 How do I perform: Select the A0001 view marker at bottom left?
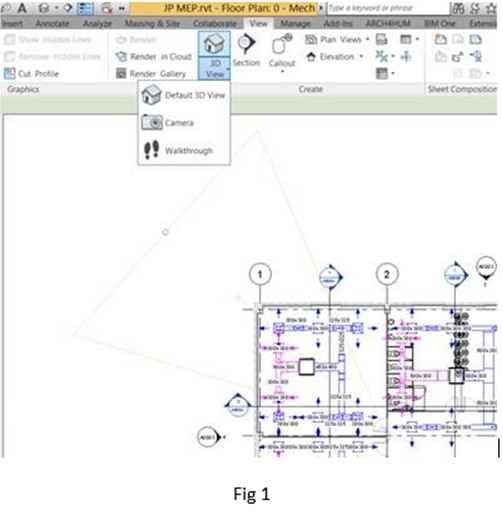pos(209,437)
